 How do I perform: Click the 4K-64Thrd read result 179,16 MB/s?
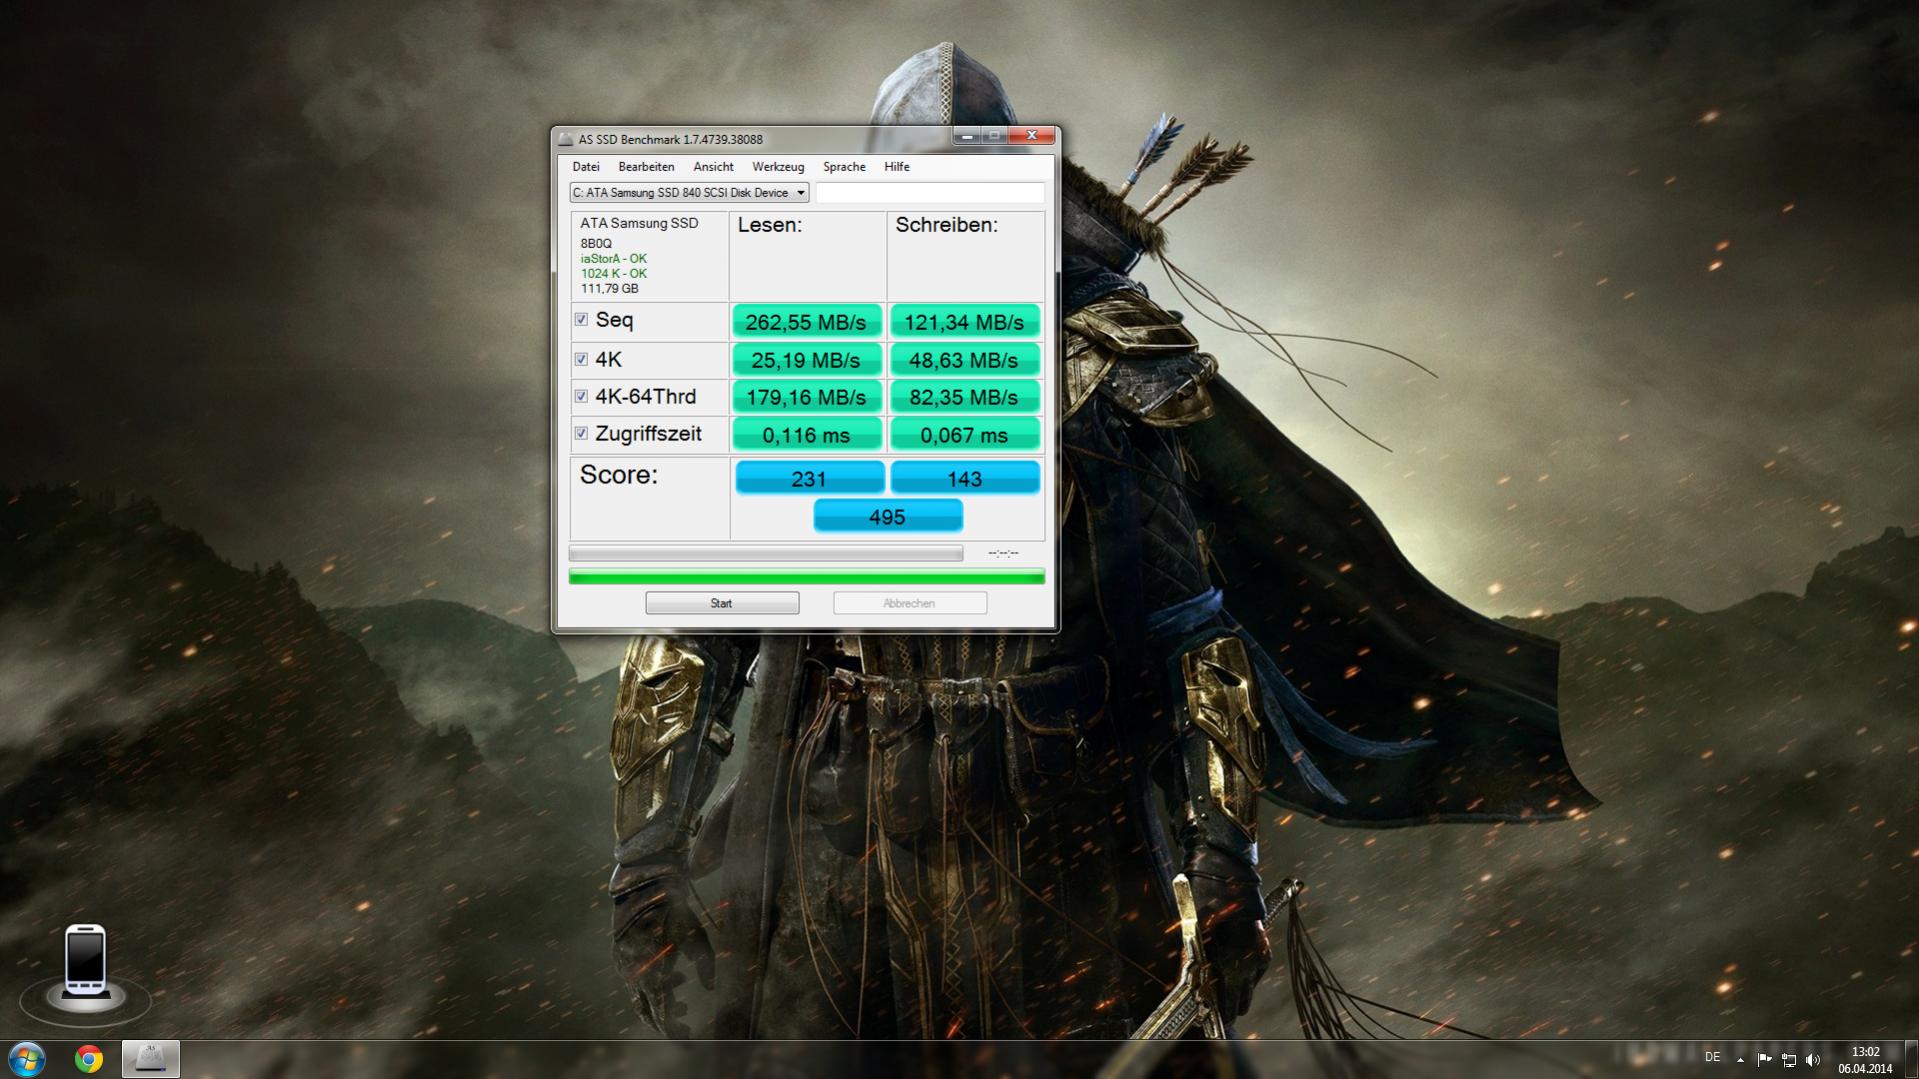(806, 397)
